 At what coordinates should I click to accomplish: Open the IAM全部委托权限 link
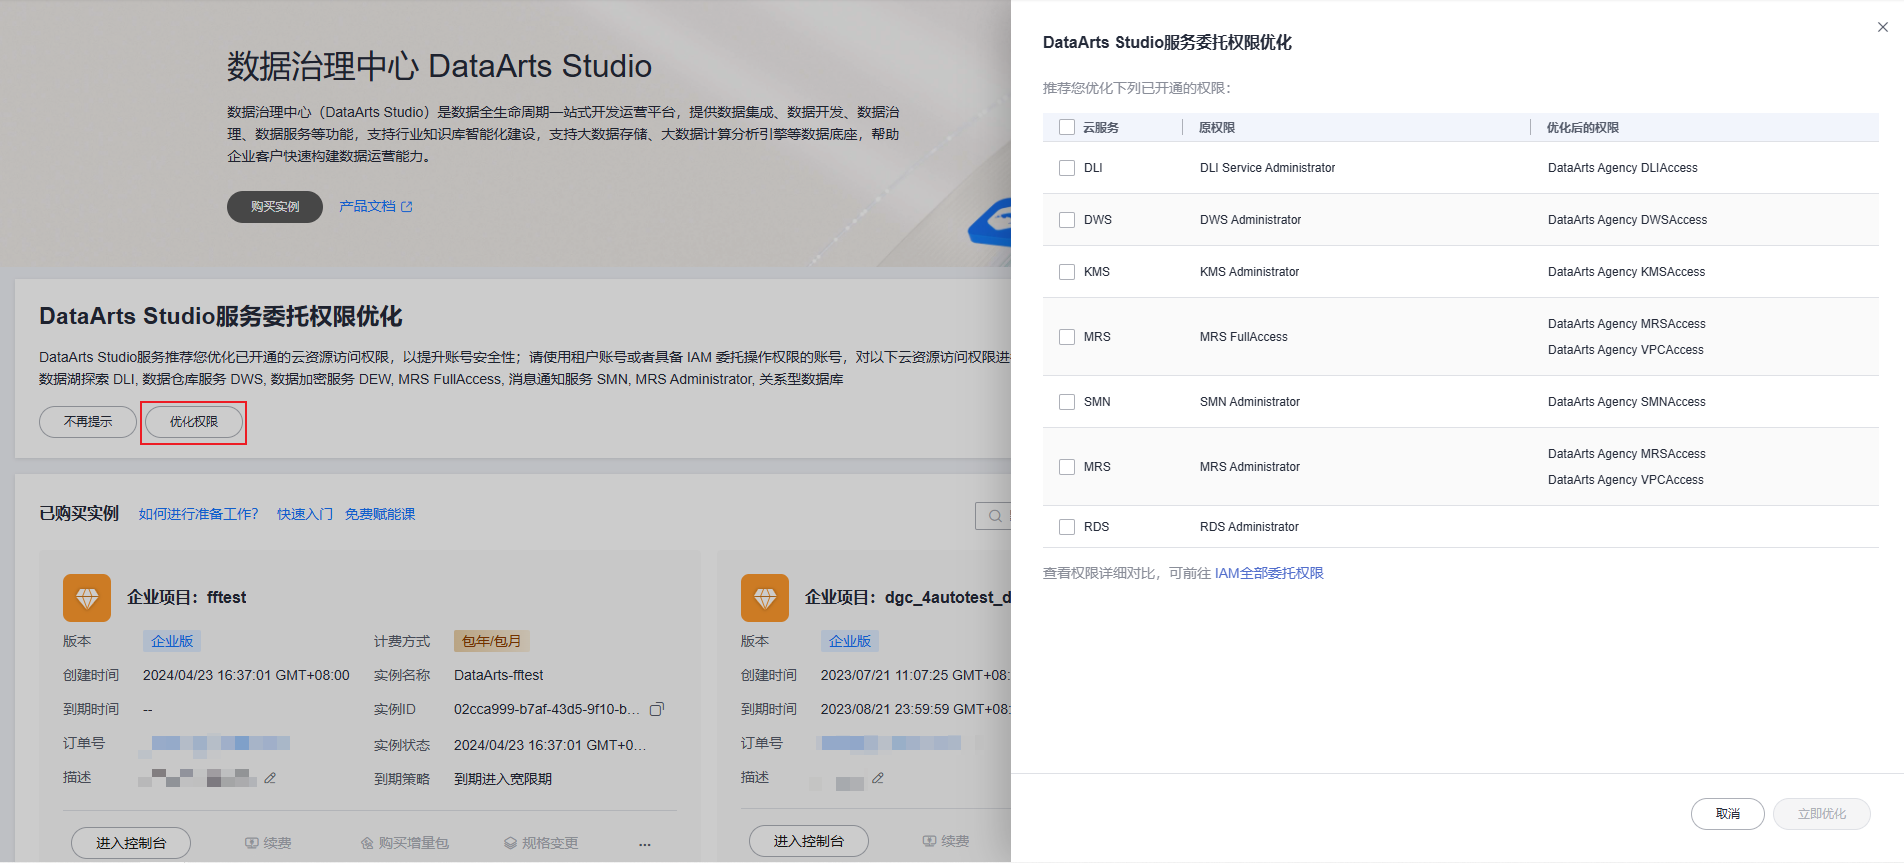click(1269, 573)
